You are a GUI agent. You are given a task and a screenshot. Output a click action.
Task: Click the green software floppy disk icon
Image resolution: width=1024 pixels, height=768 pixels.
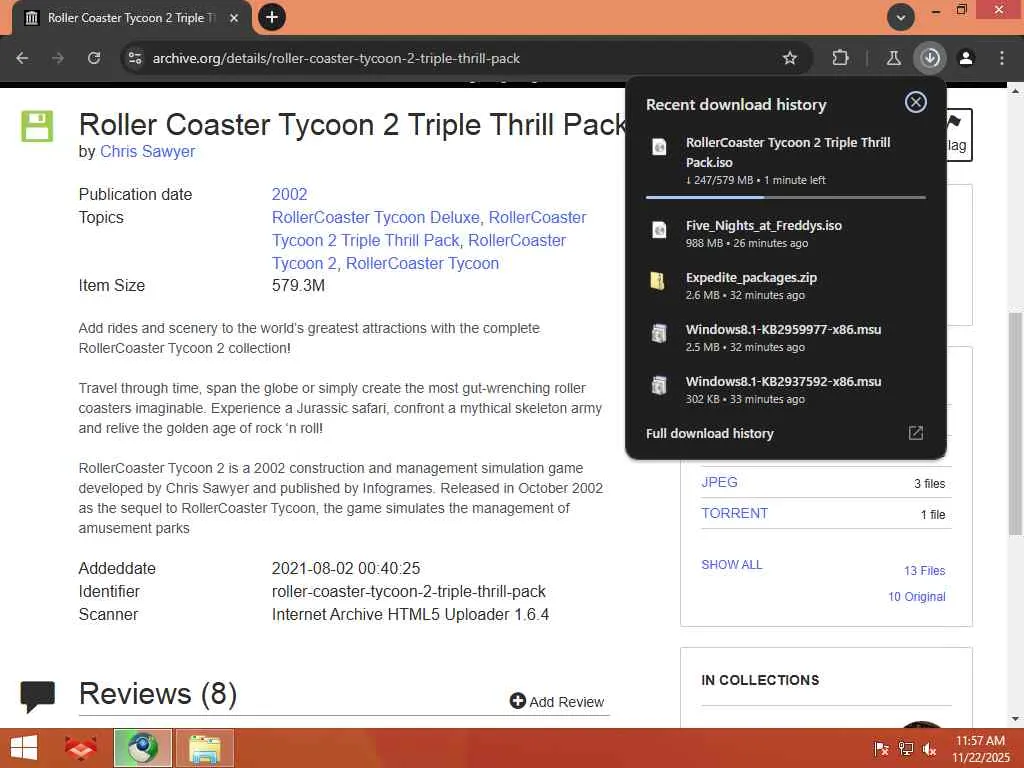click(37, 126)
